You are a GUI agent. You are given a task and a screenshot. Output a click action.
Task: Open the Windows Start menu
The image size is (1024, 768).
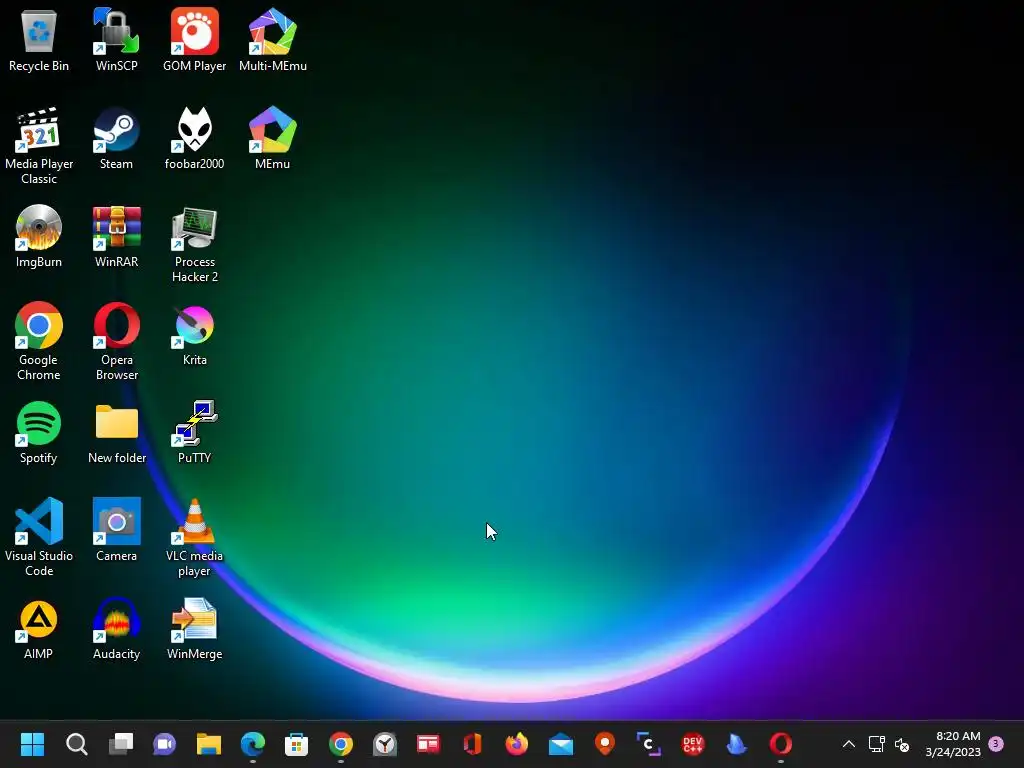click(32, 744)
